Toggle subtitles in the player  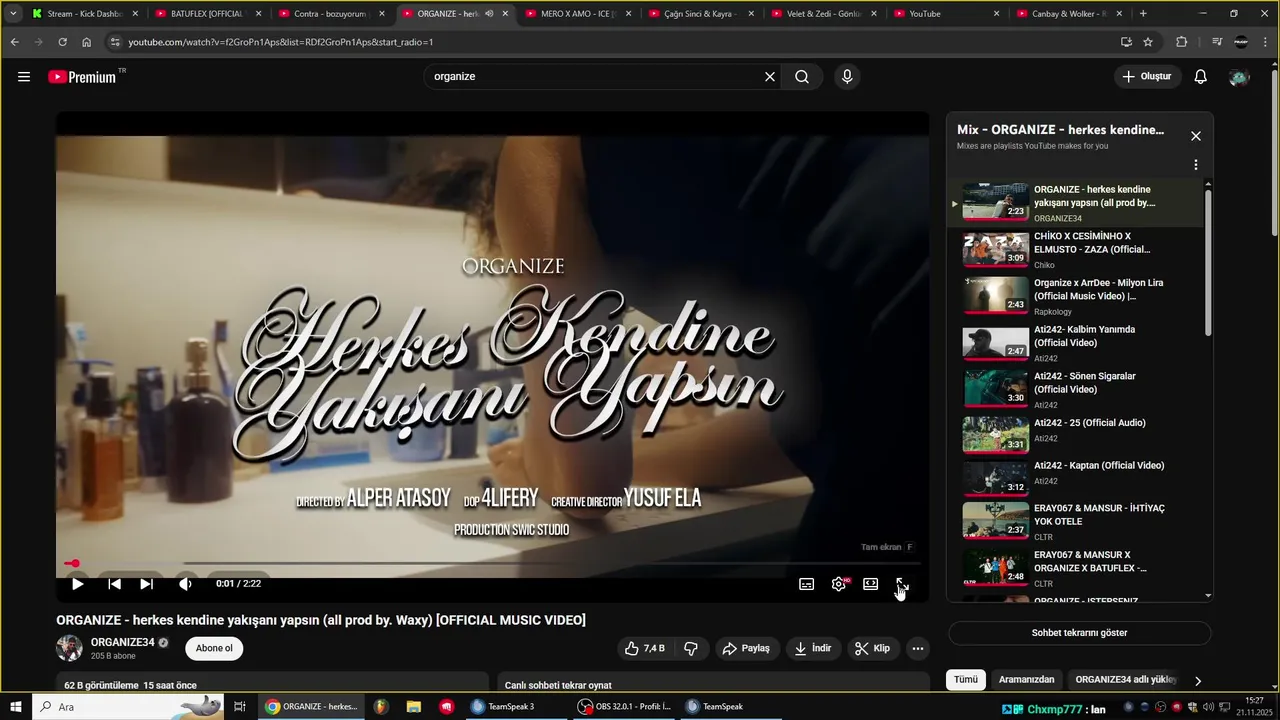807,584
